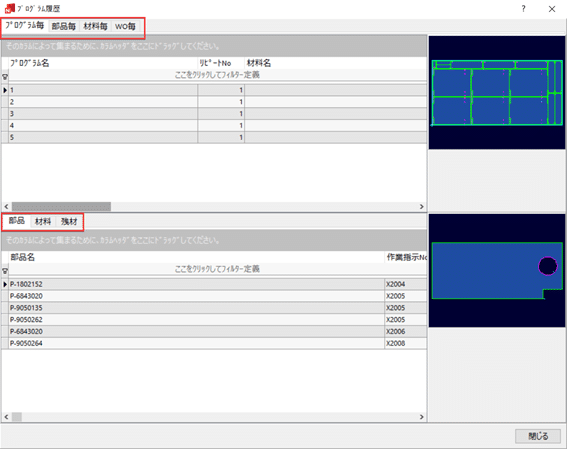
Task: Select program row 3
Action: click(214, 114)
